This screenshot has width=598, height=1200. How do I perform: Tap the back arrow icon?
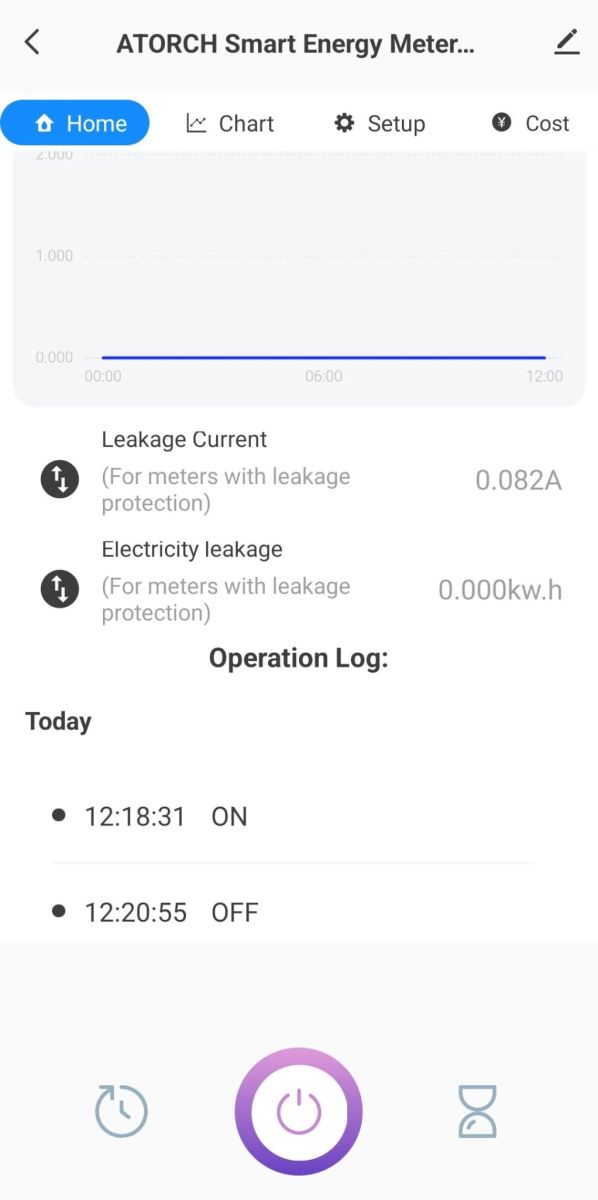[x=32, y=42]
